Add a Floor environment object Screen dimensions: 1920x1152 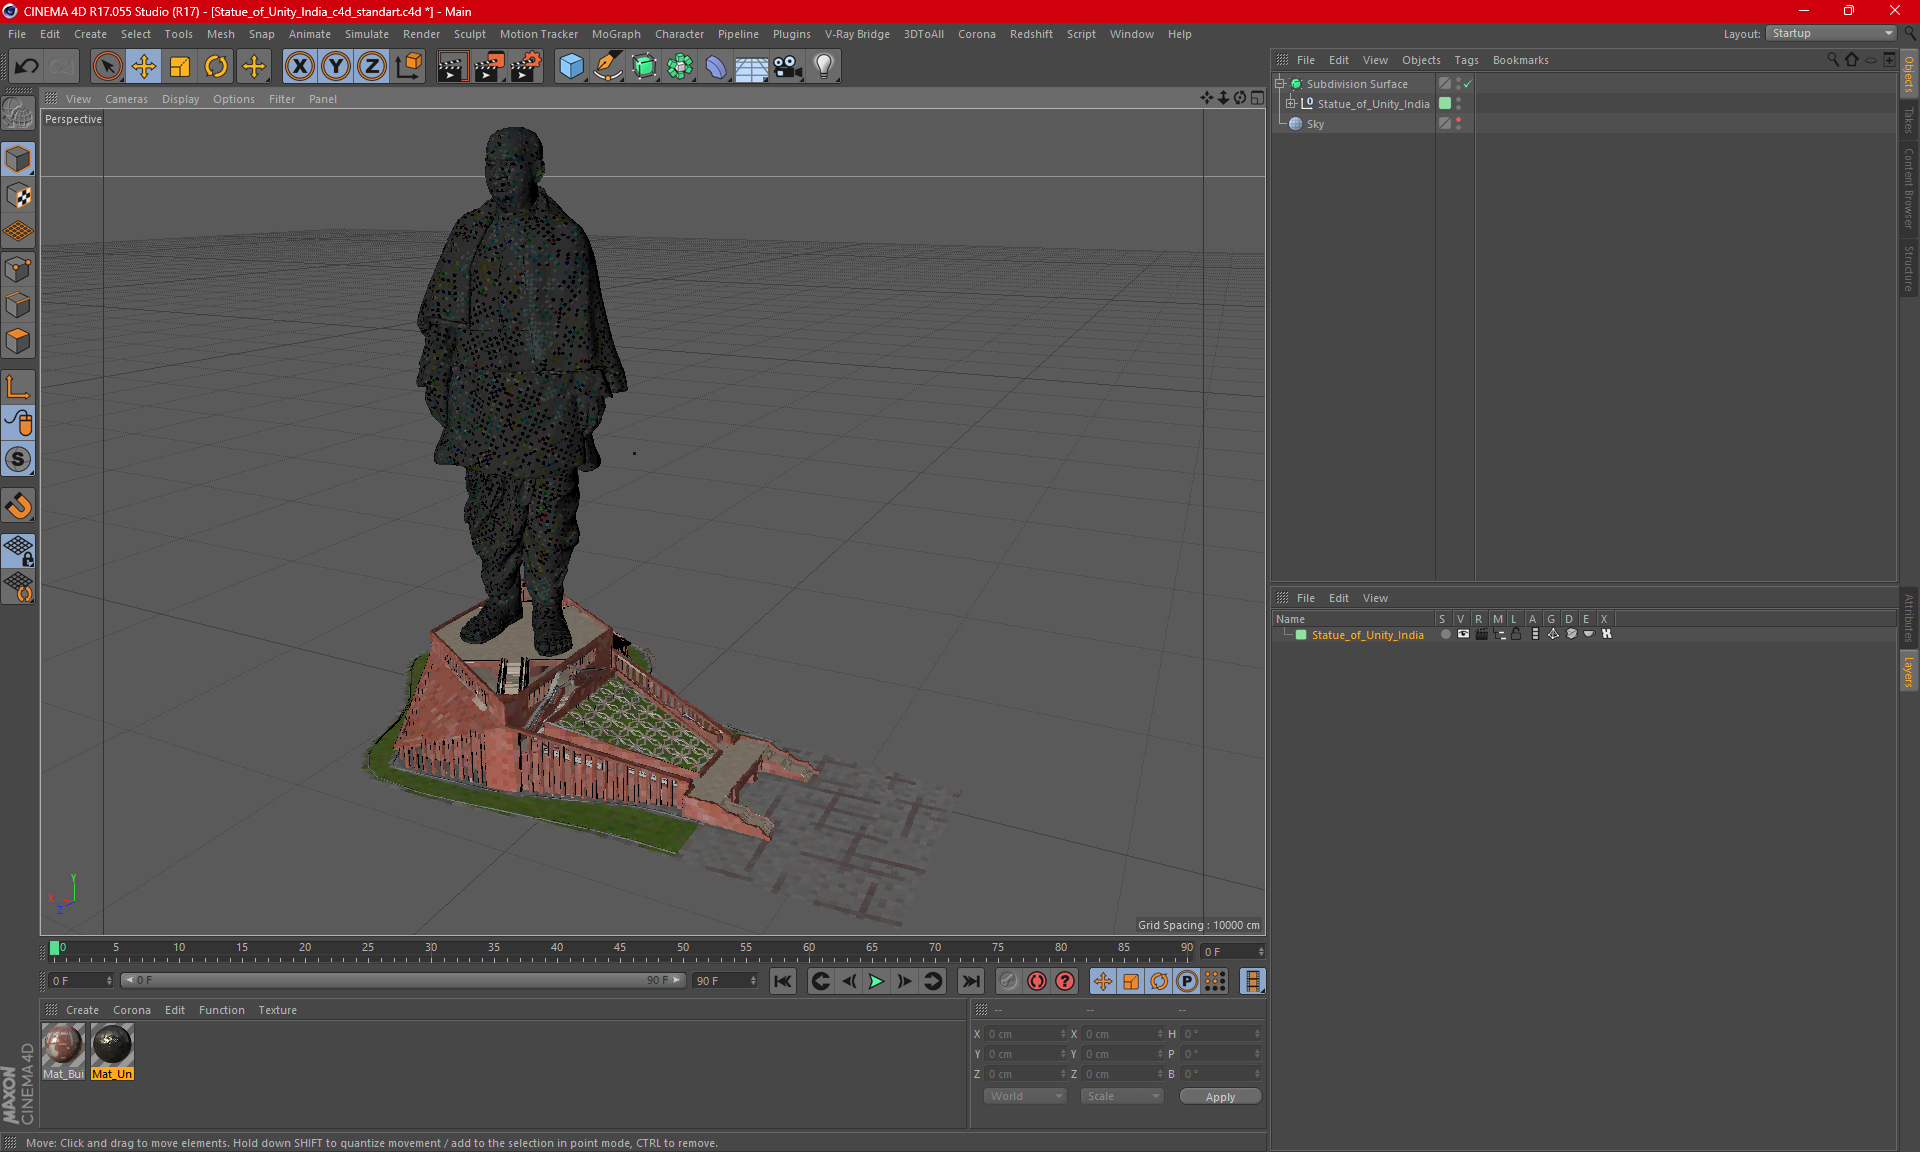[751, 66]
